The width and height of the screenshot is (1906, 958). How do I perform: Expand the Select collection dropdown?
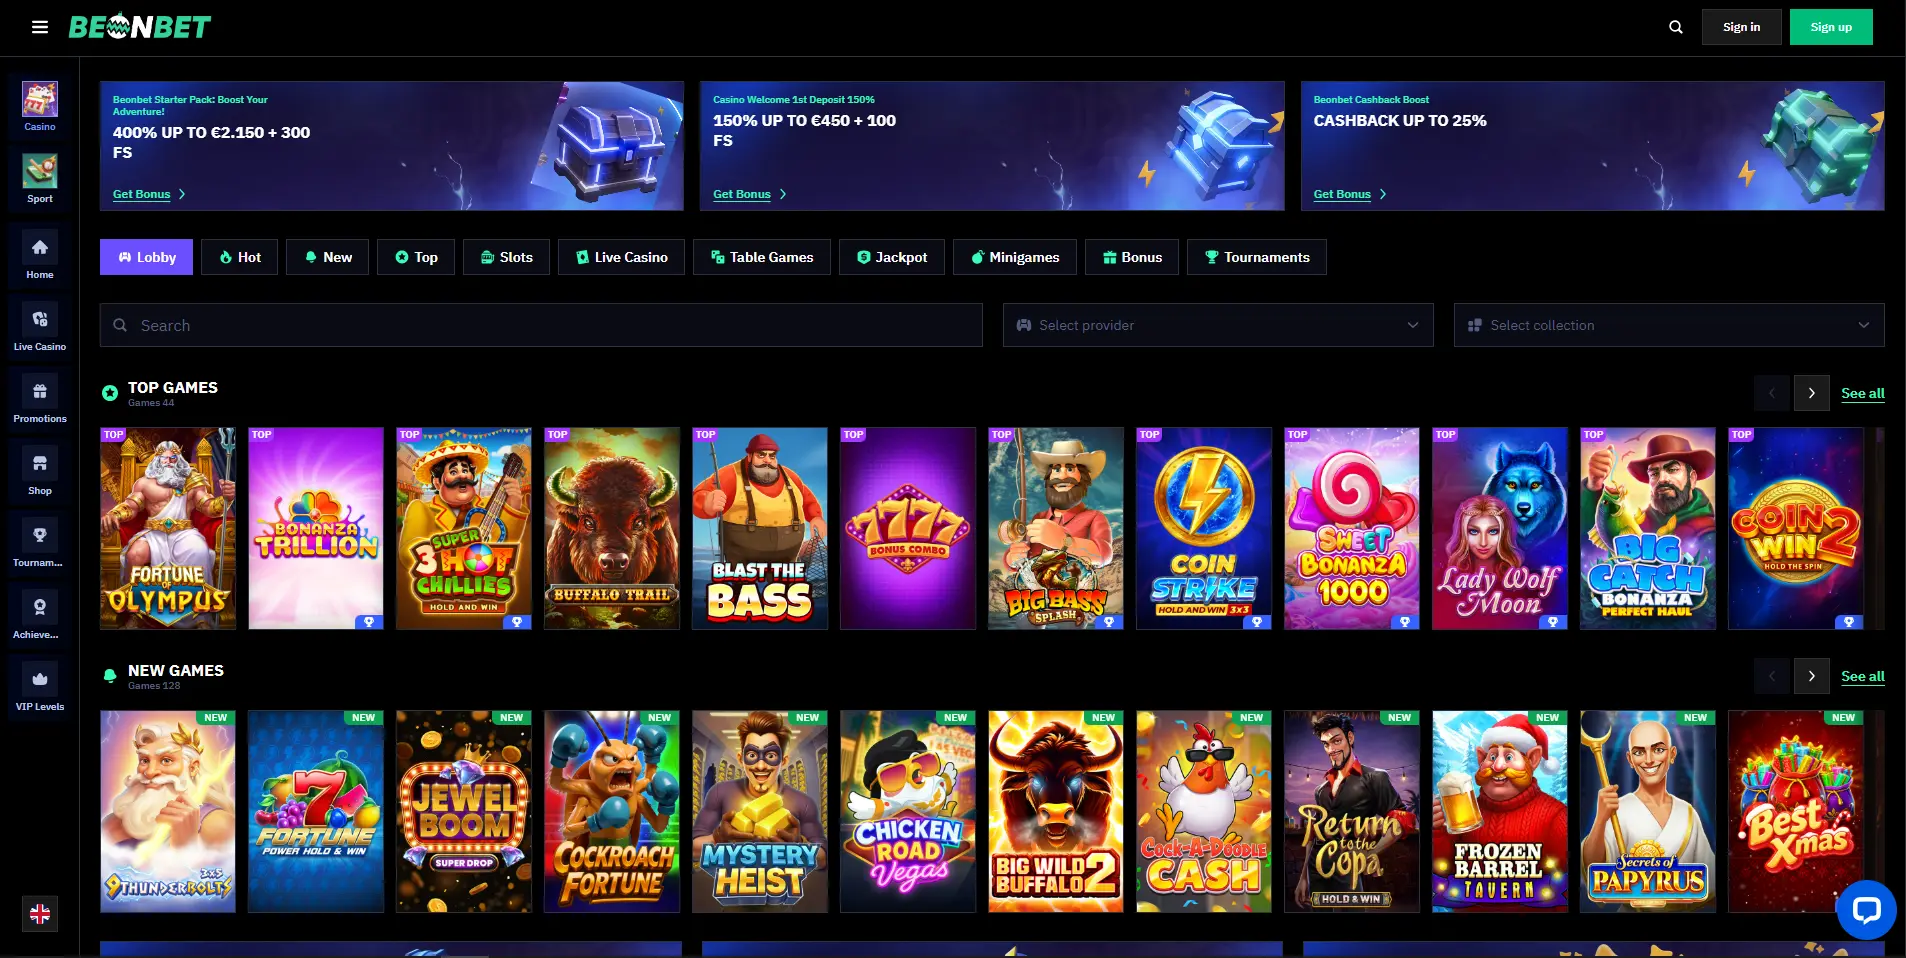[x=1669, y=325]
